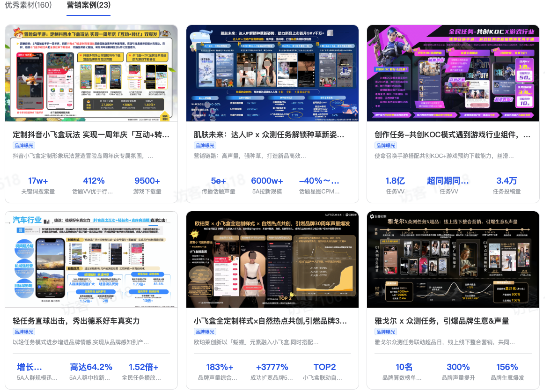Click the description under 小飞盒全定制样式 card
The image size is (545, 390).
(x=256, y=342)
